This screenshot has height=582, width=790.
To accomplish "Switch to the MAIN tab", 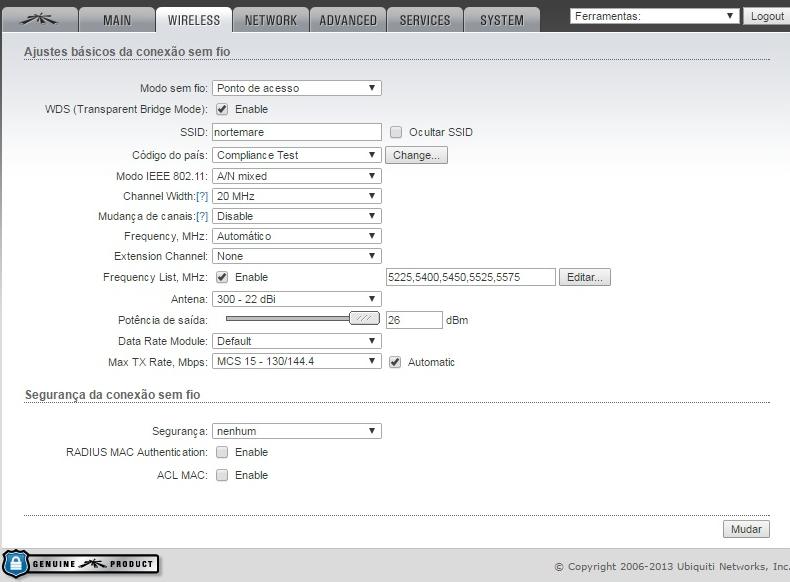I will pyautogui.click(x=117, y=20).
